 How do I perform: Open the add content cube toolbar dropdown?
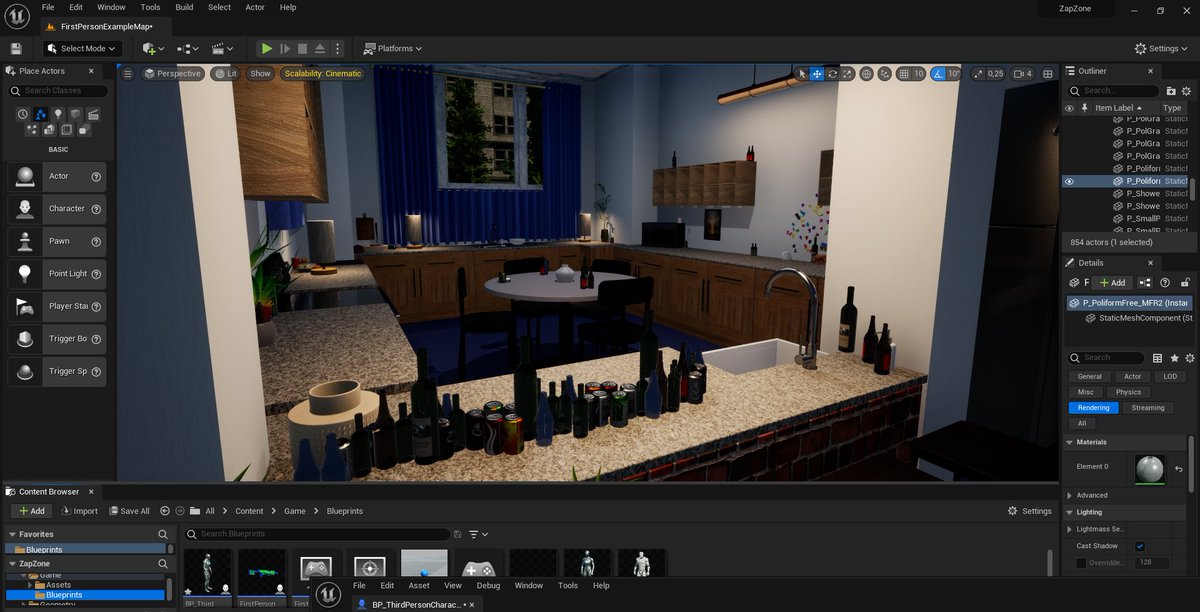[152, 48]
